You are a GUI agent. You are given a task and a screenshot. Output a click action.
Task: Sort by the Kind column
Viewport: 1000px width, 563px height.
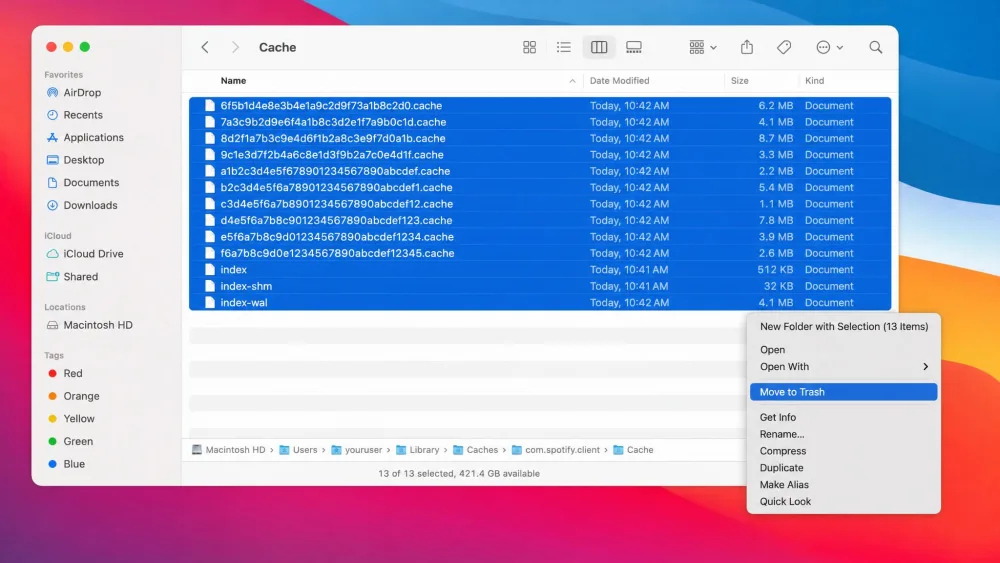[814, 81]
